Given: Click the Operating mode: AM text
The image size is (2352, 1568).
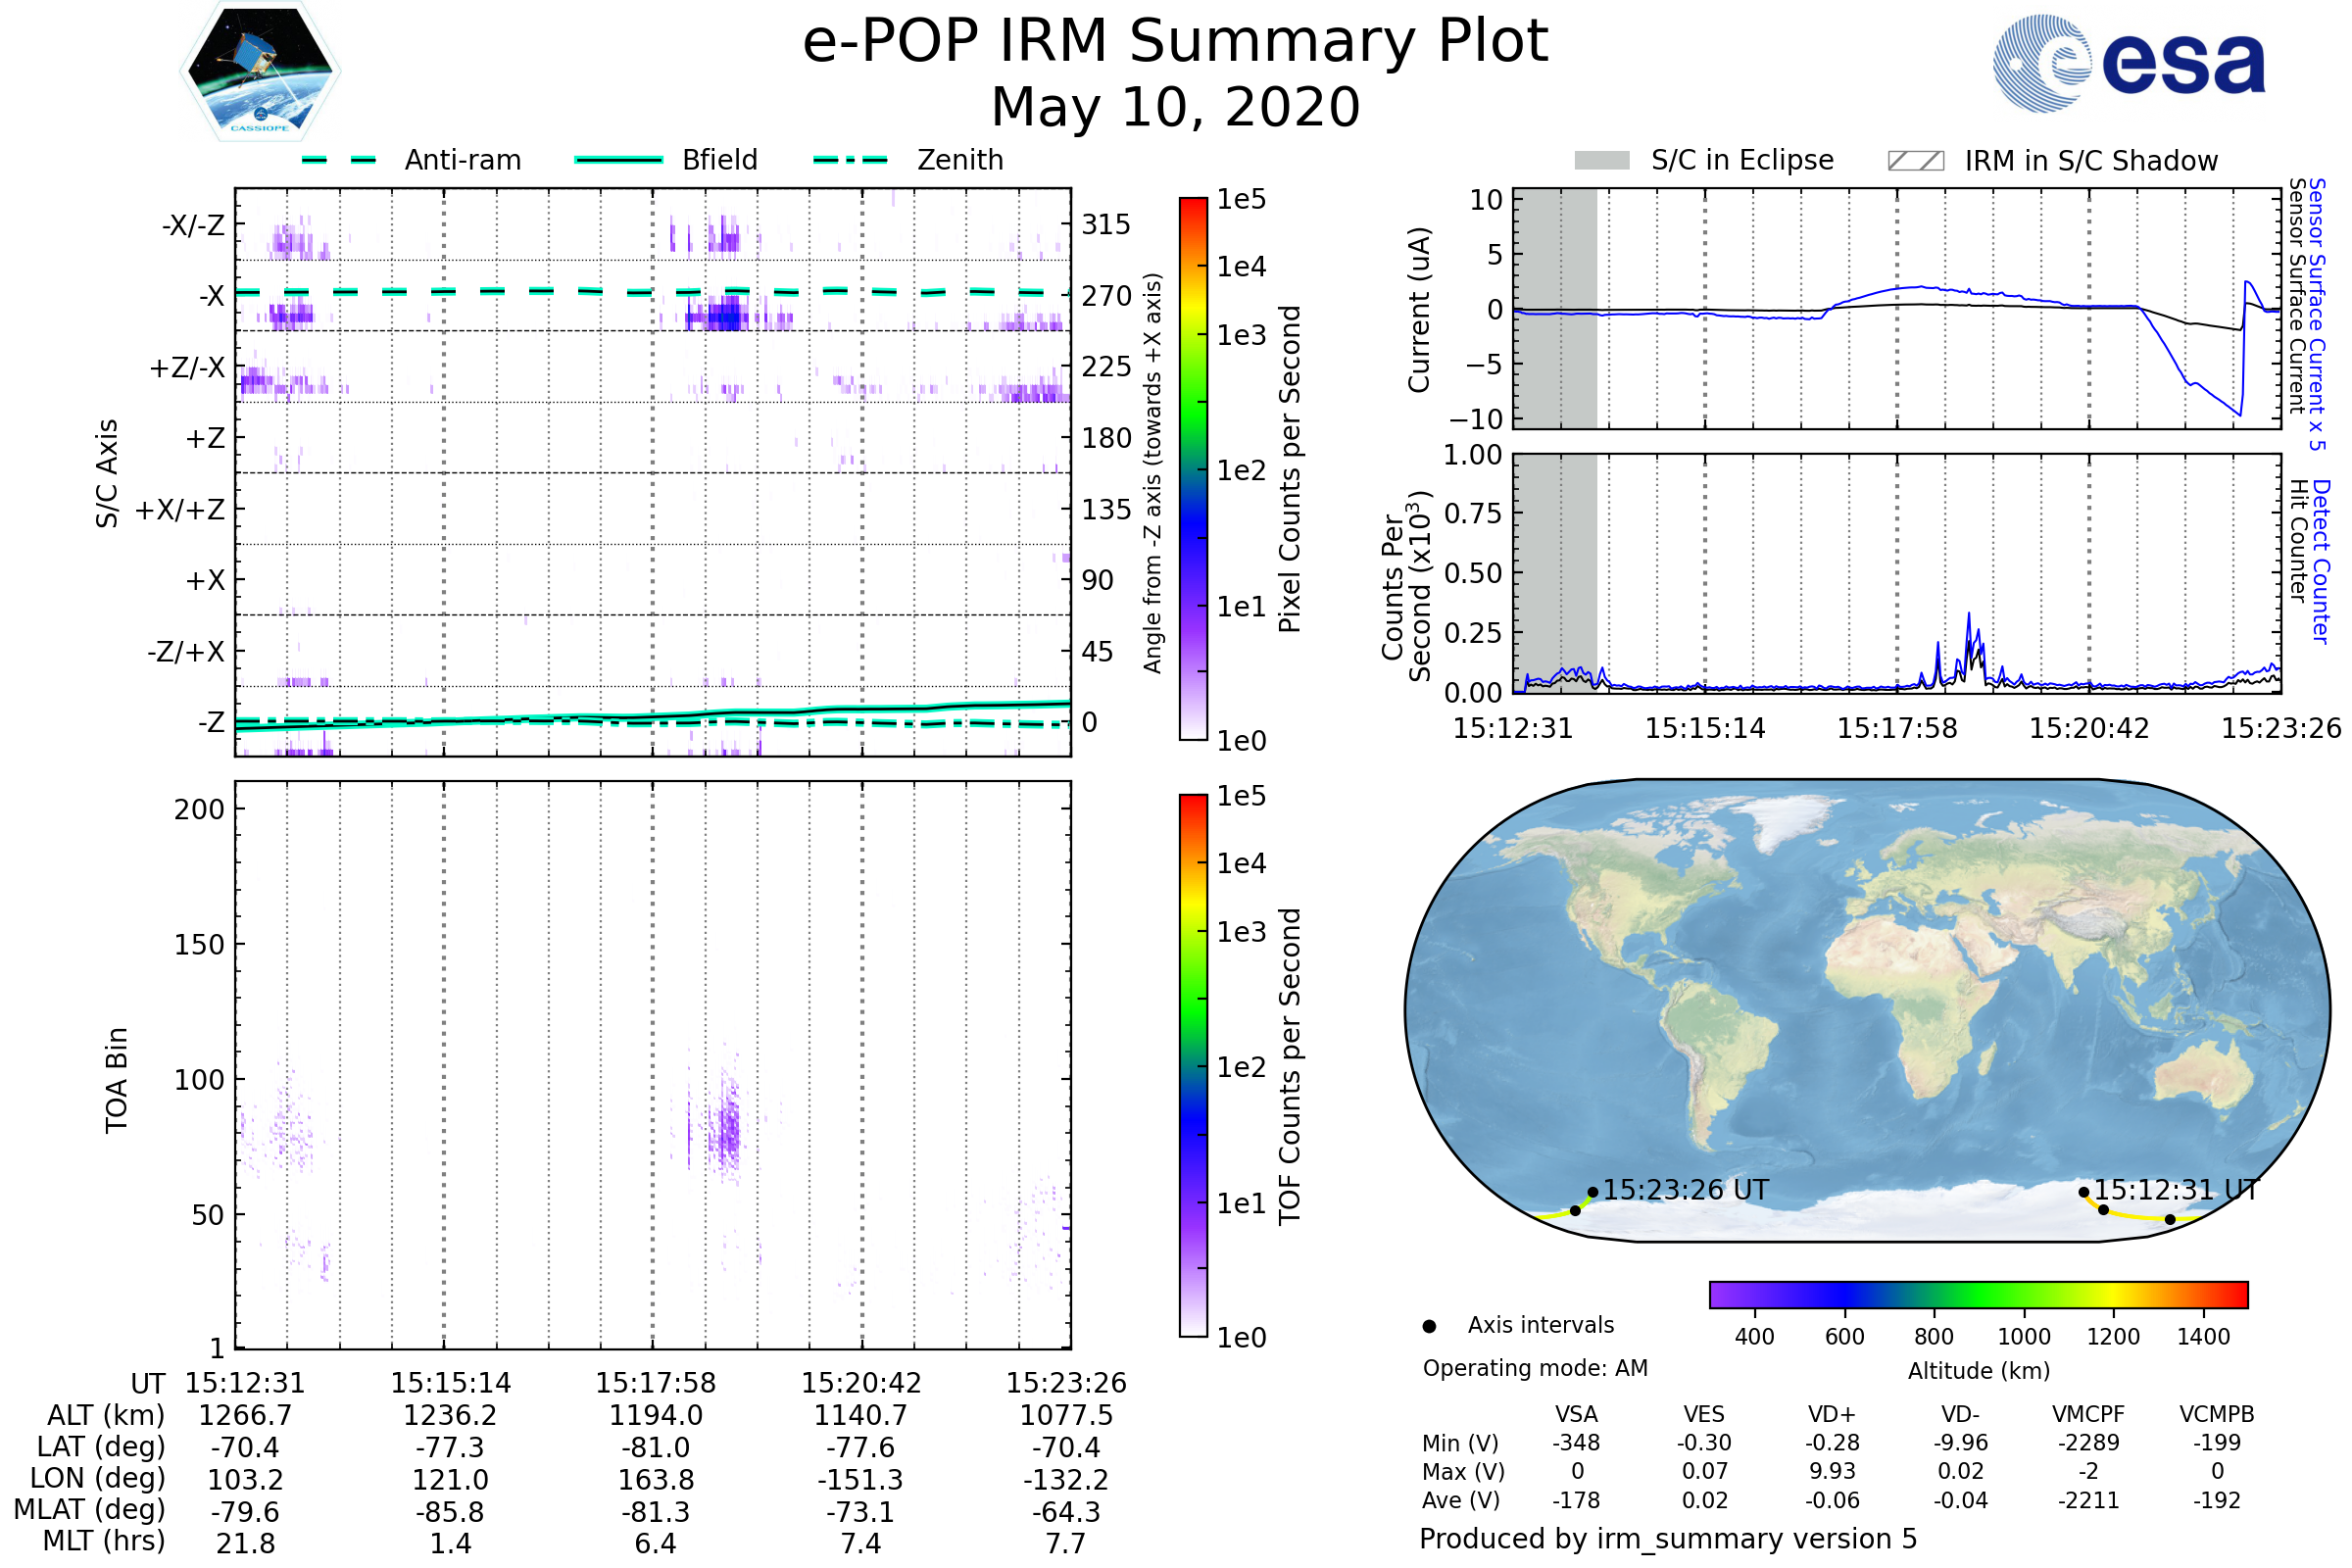Looking at the screenshot, I should [1535, 1368].
